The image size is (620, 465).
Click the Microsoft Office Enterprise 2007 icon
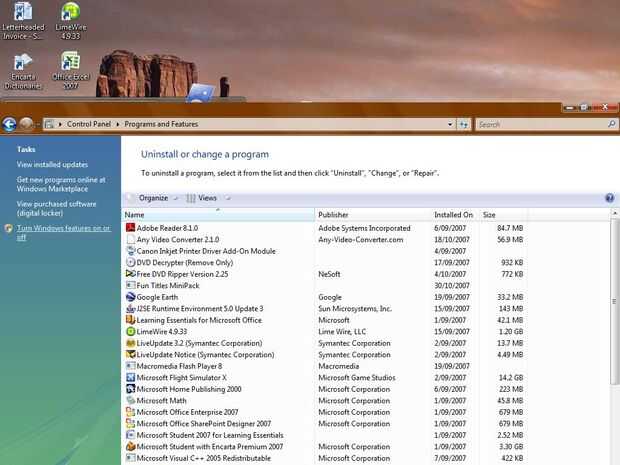[130, 412]
